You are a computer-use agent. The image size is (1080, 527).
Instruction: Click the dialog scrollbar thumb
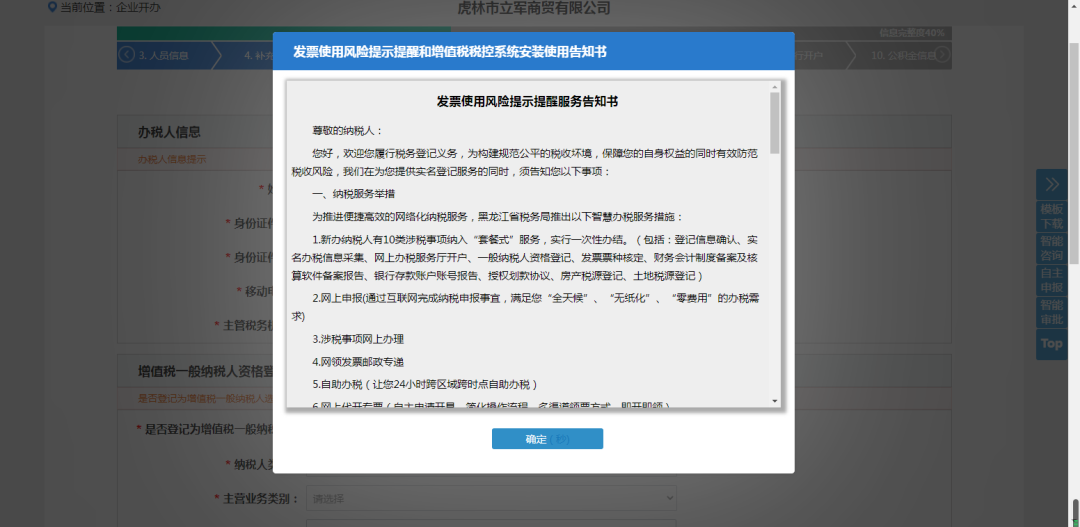coord(775,123)
